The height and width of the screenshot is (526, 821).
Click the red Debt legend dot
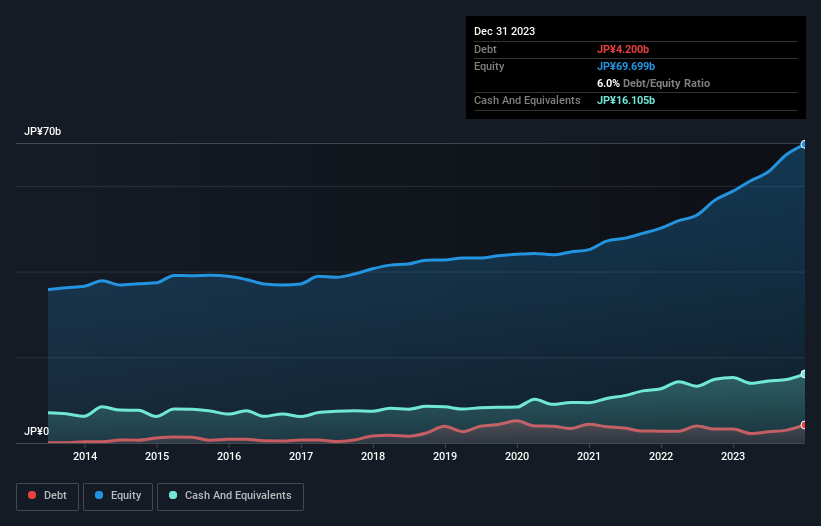click(32, 495)
